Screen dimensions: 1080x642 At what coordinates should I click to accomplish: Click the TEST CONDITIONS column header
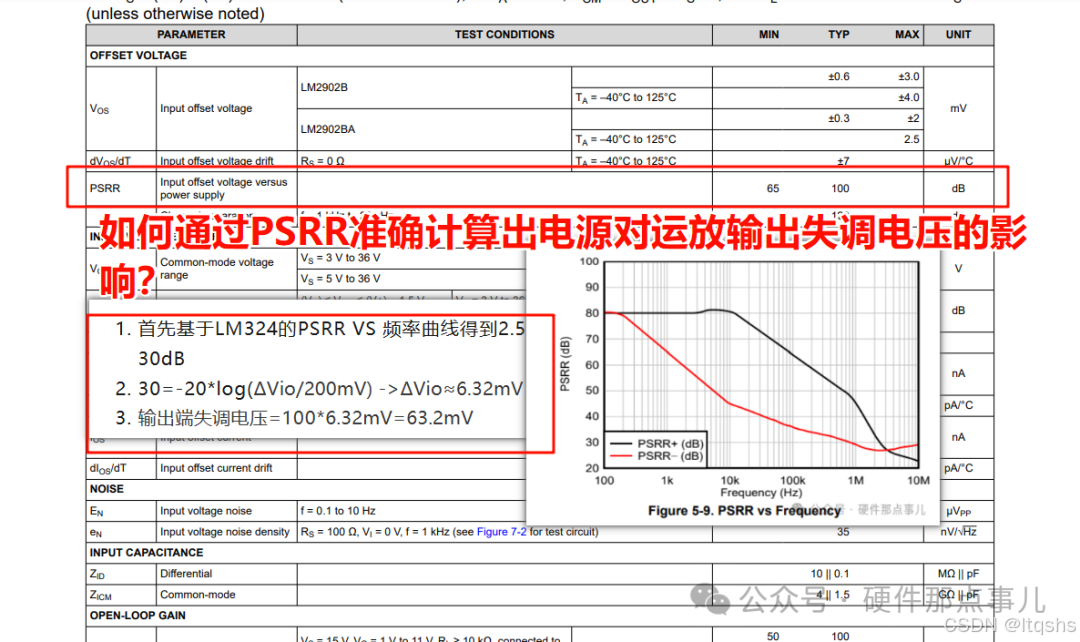pyautogui.click(x=504, y=34)
